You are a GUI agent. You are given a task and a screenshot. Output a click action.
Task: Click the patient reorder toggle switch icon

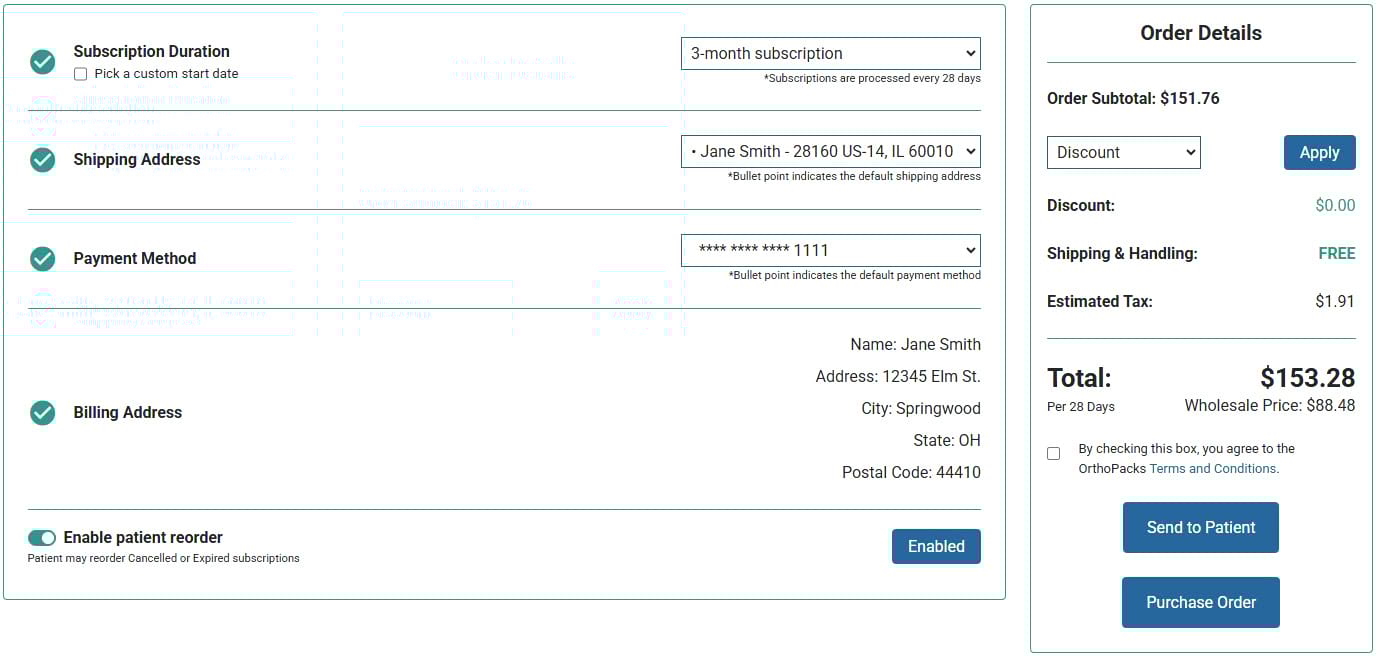42,537
